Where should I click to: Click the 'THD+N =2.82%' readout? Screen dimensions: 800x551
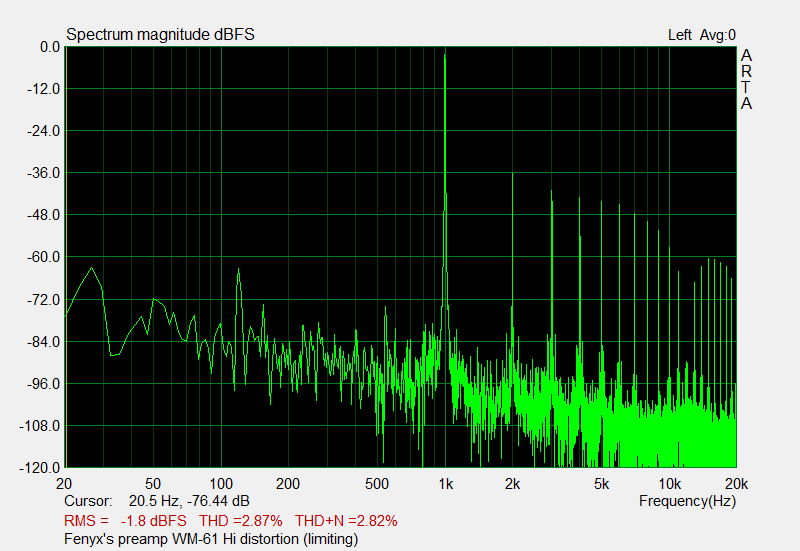point(346,521)
